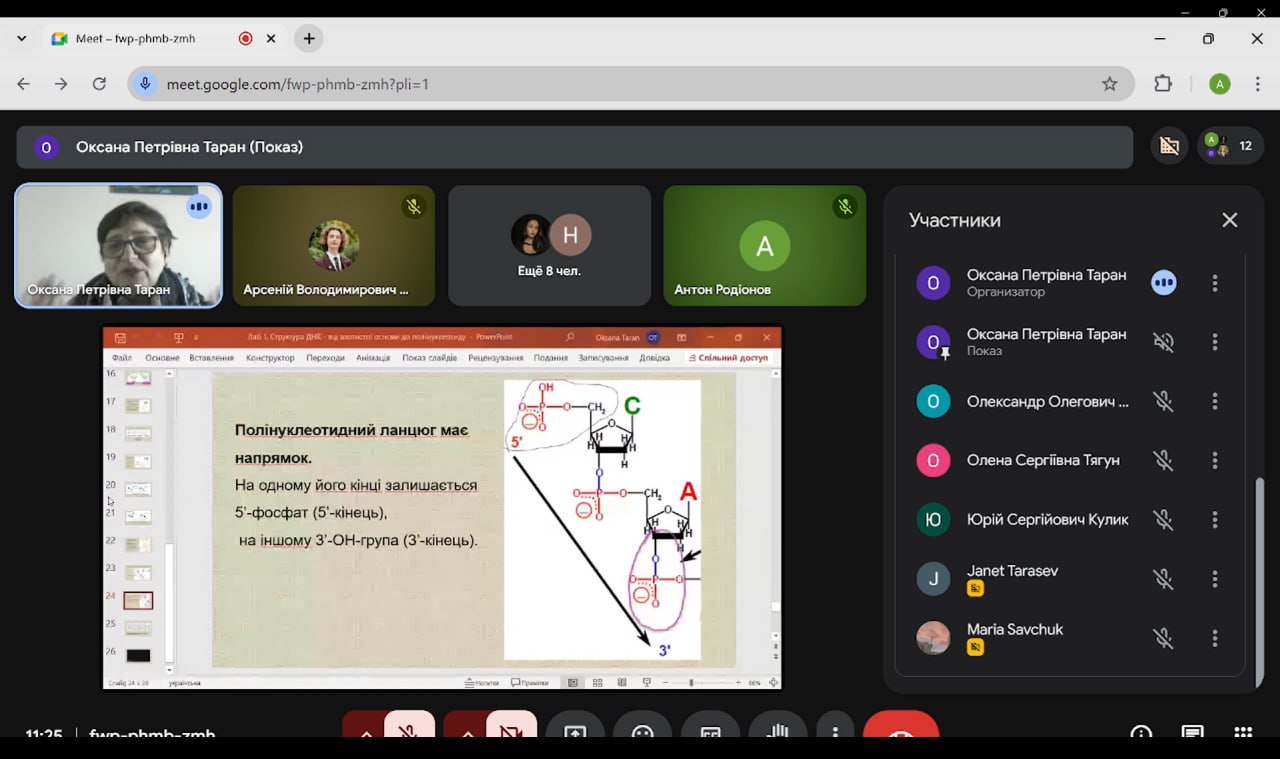Click the mute icon for Janet Tarasev
The image size is (1280, 759).
(1163, 578)
